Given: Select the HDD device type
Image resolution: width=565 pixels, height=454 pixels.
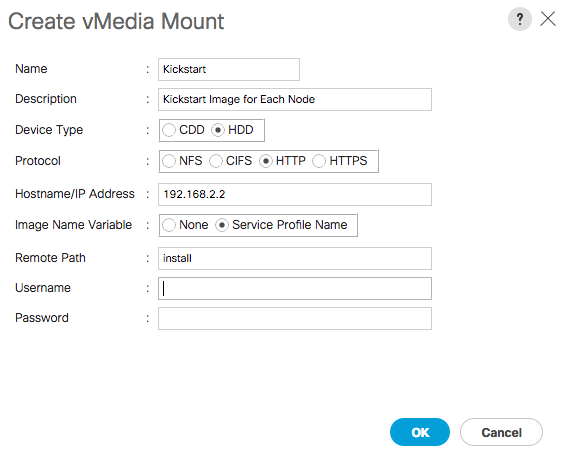Looking at the screenshot, I should click(x=218, y=130).
